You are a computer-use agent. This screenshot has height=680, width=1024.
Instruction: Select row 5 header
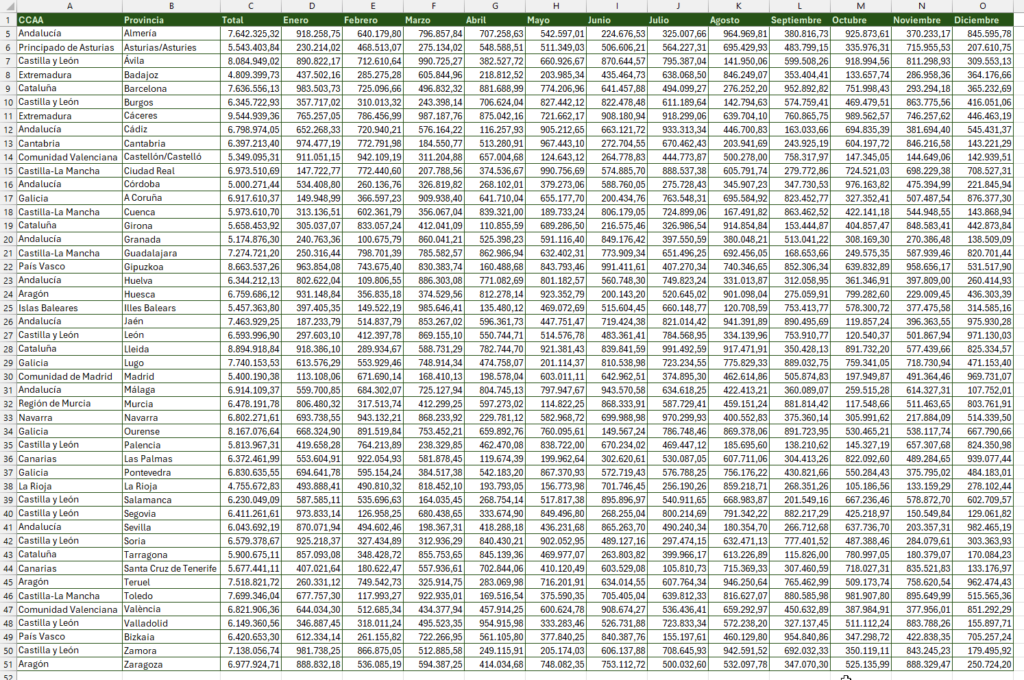point(8,33)
